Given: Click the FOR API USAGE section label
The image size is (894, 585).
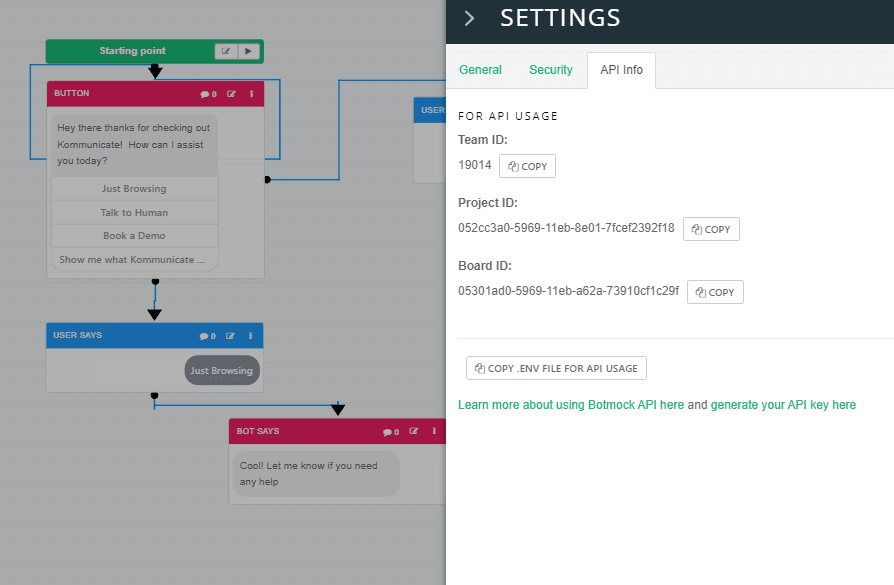Looking at the screenshot, I should coord(508,116).
